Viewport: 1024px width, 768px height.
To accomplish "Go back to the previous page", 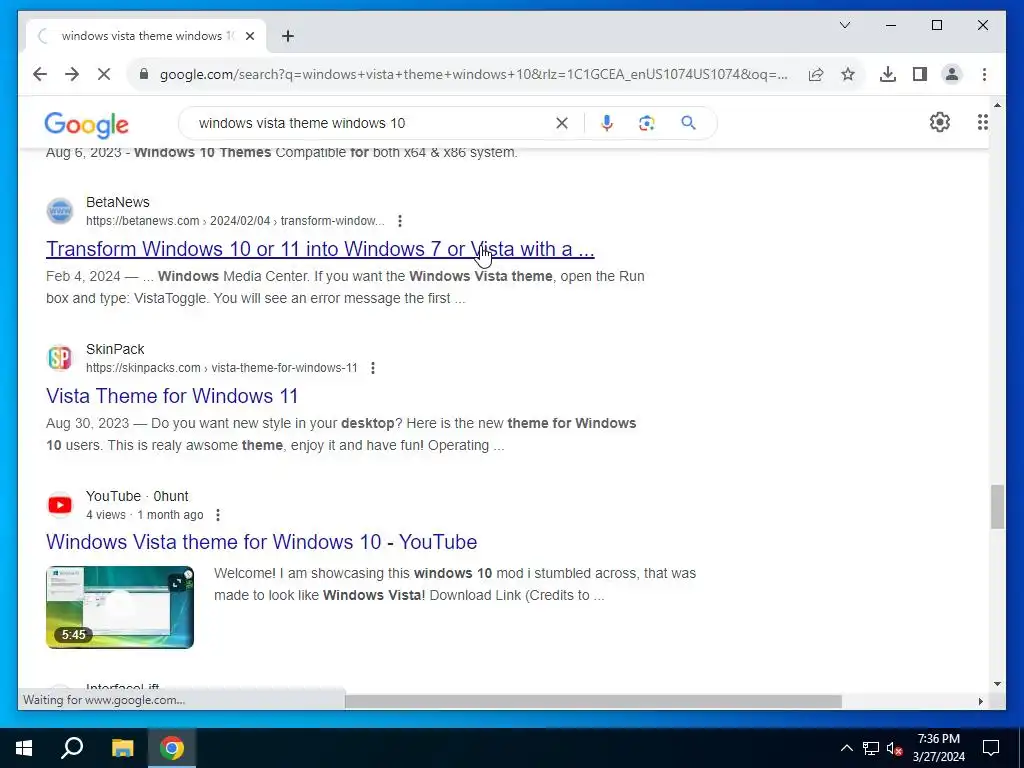I will pyautogui.click(x=40, y=74).
